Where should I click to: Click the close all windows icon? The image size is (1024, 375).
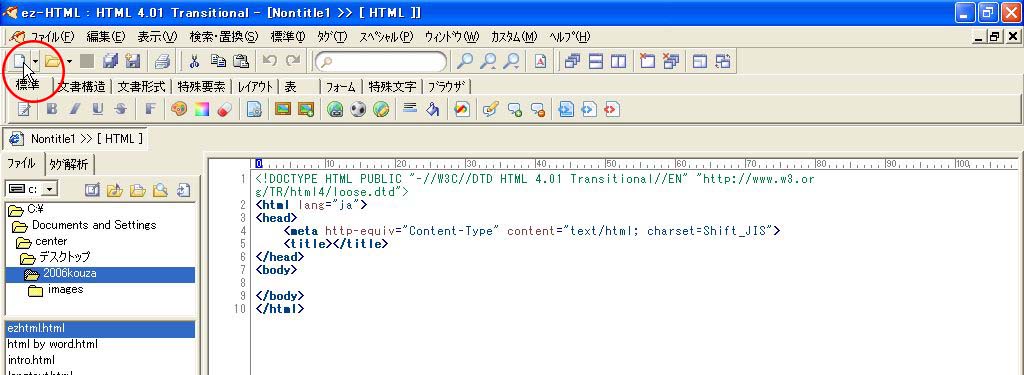pos(670,61)
